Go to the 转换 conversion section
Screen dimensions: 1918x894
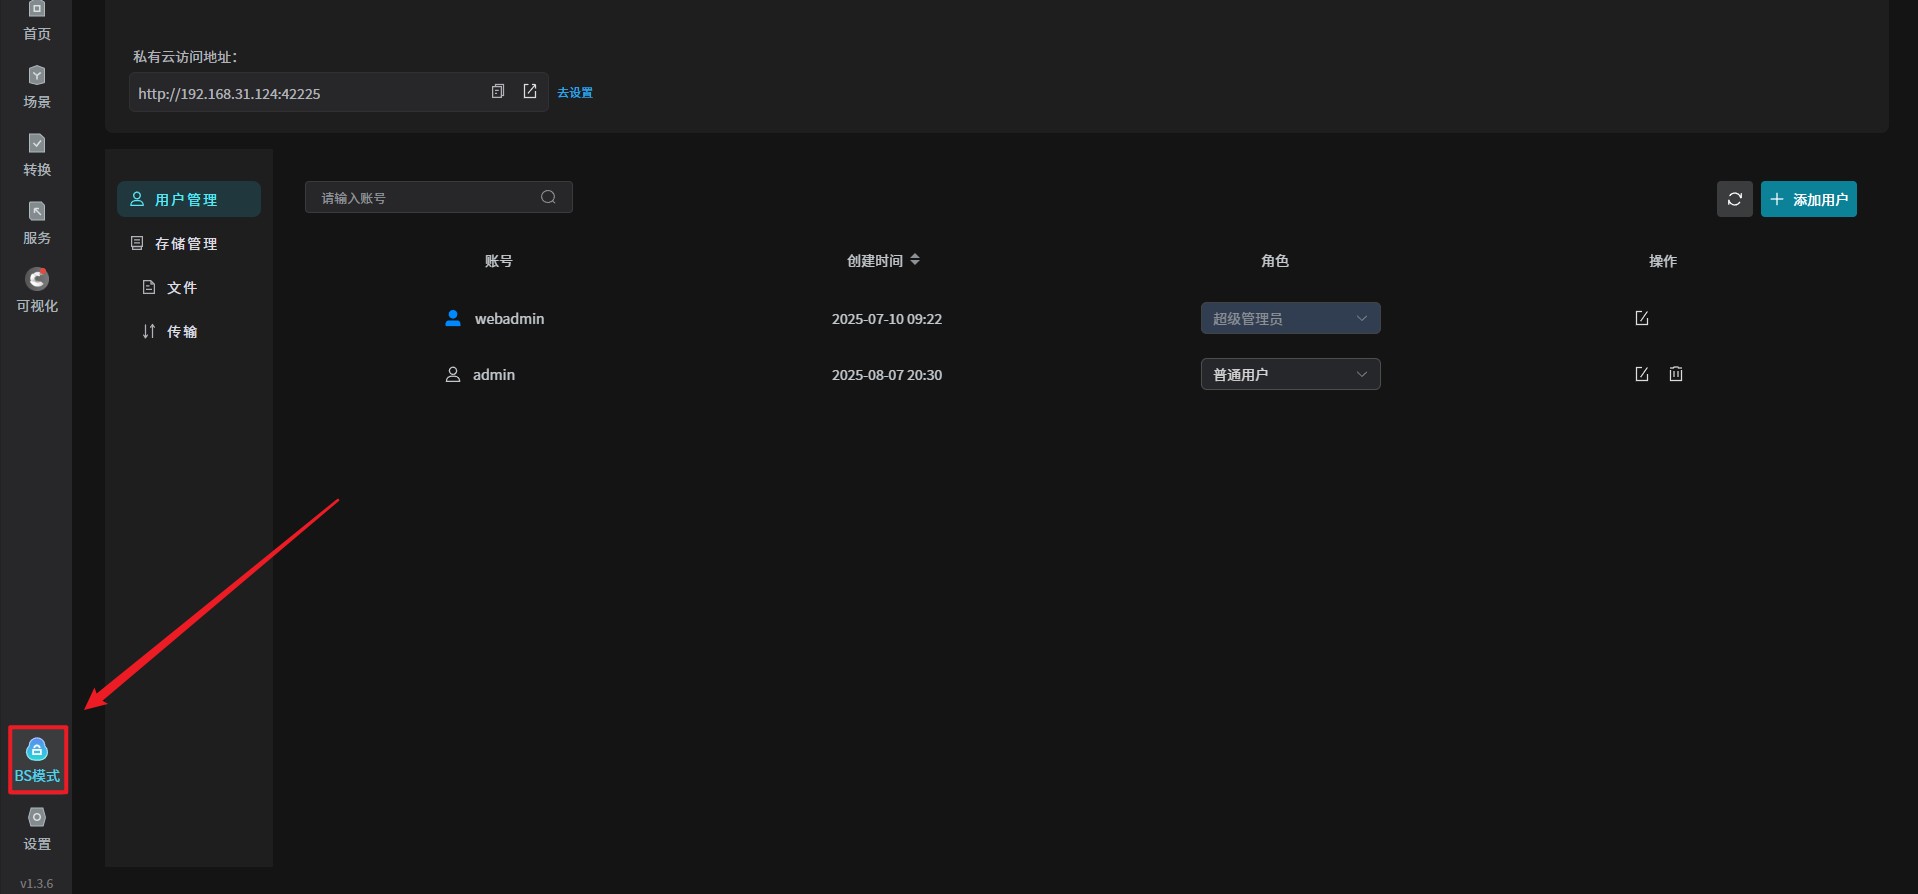(x=37, y=155)
